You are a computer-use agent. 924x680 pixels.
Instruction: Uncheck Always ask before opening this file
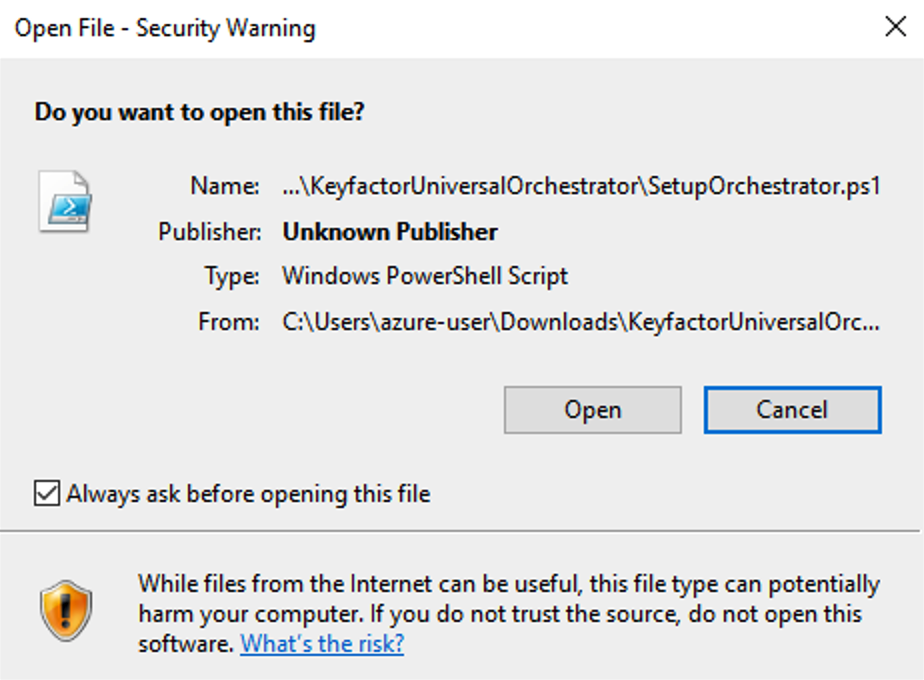(x=47, y=493)
